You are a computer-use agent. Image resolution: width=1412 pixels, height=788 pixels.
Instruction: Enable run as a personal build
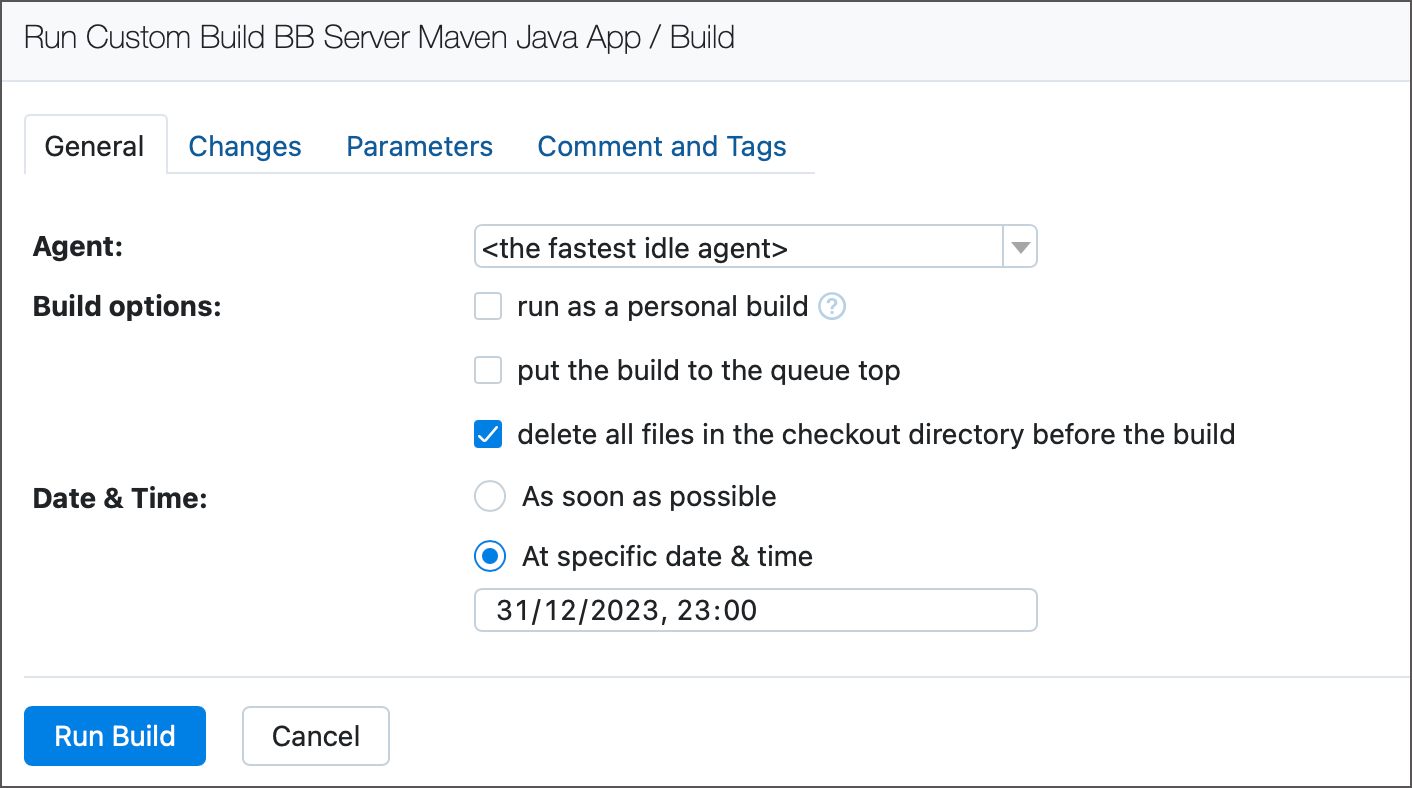[487, 306]
